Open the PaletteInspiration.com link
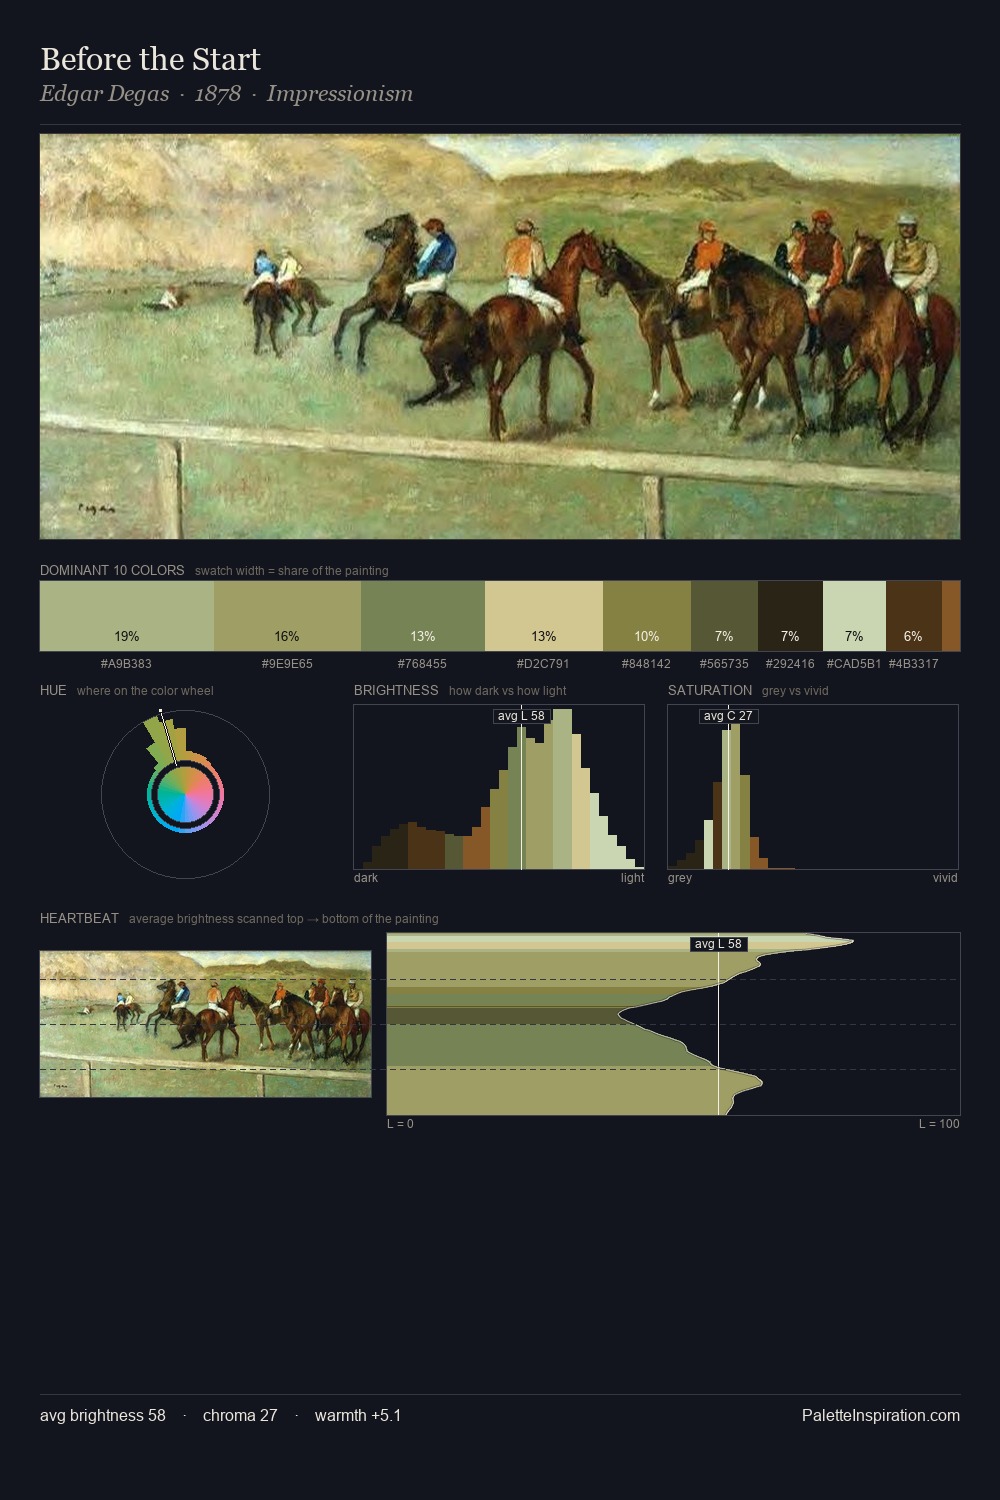Screen dimensions: 1000x1500 (881, 1415)
